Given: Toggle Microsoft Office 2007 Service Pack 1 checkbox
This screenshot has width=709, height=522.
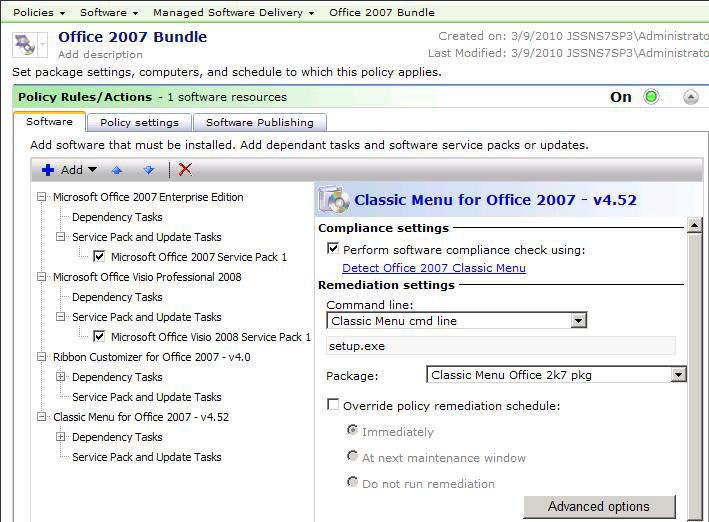Looking at the screenshot, I should [99, 256].
